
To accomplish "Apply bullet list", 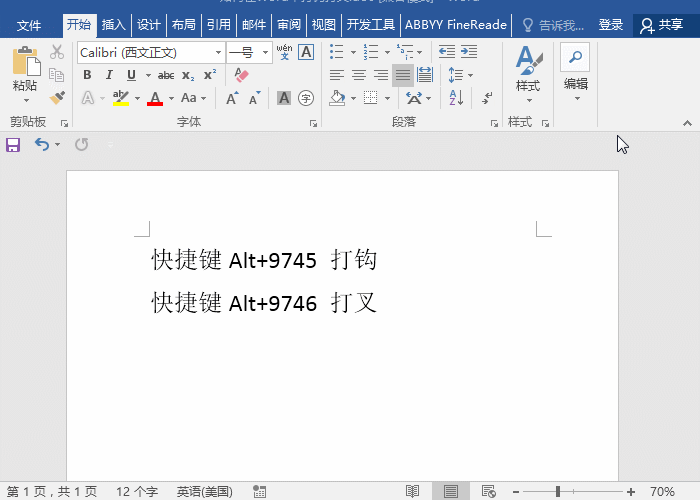I will (x=337, y=52).
